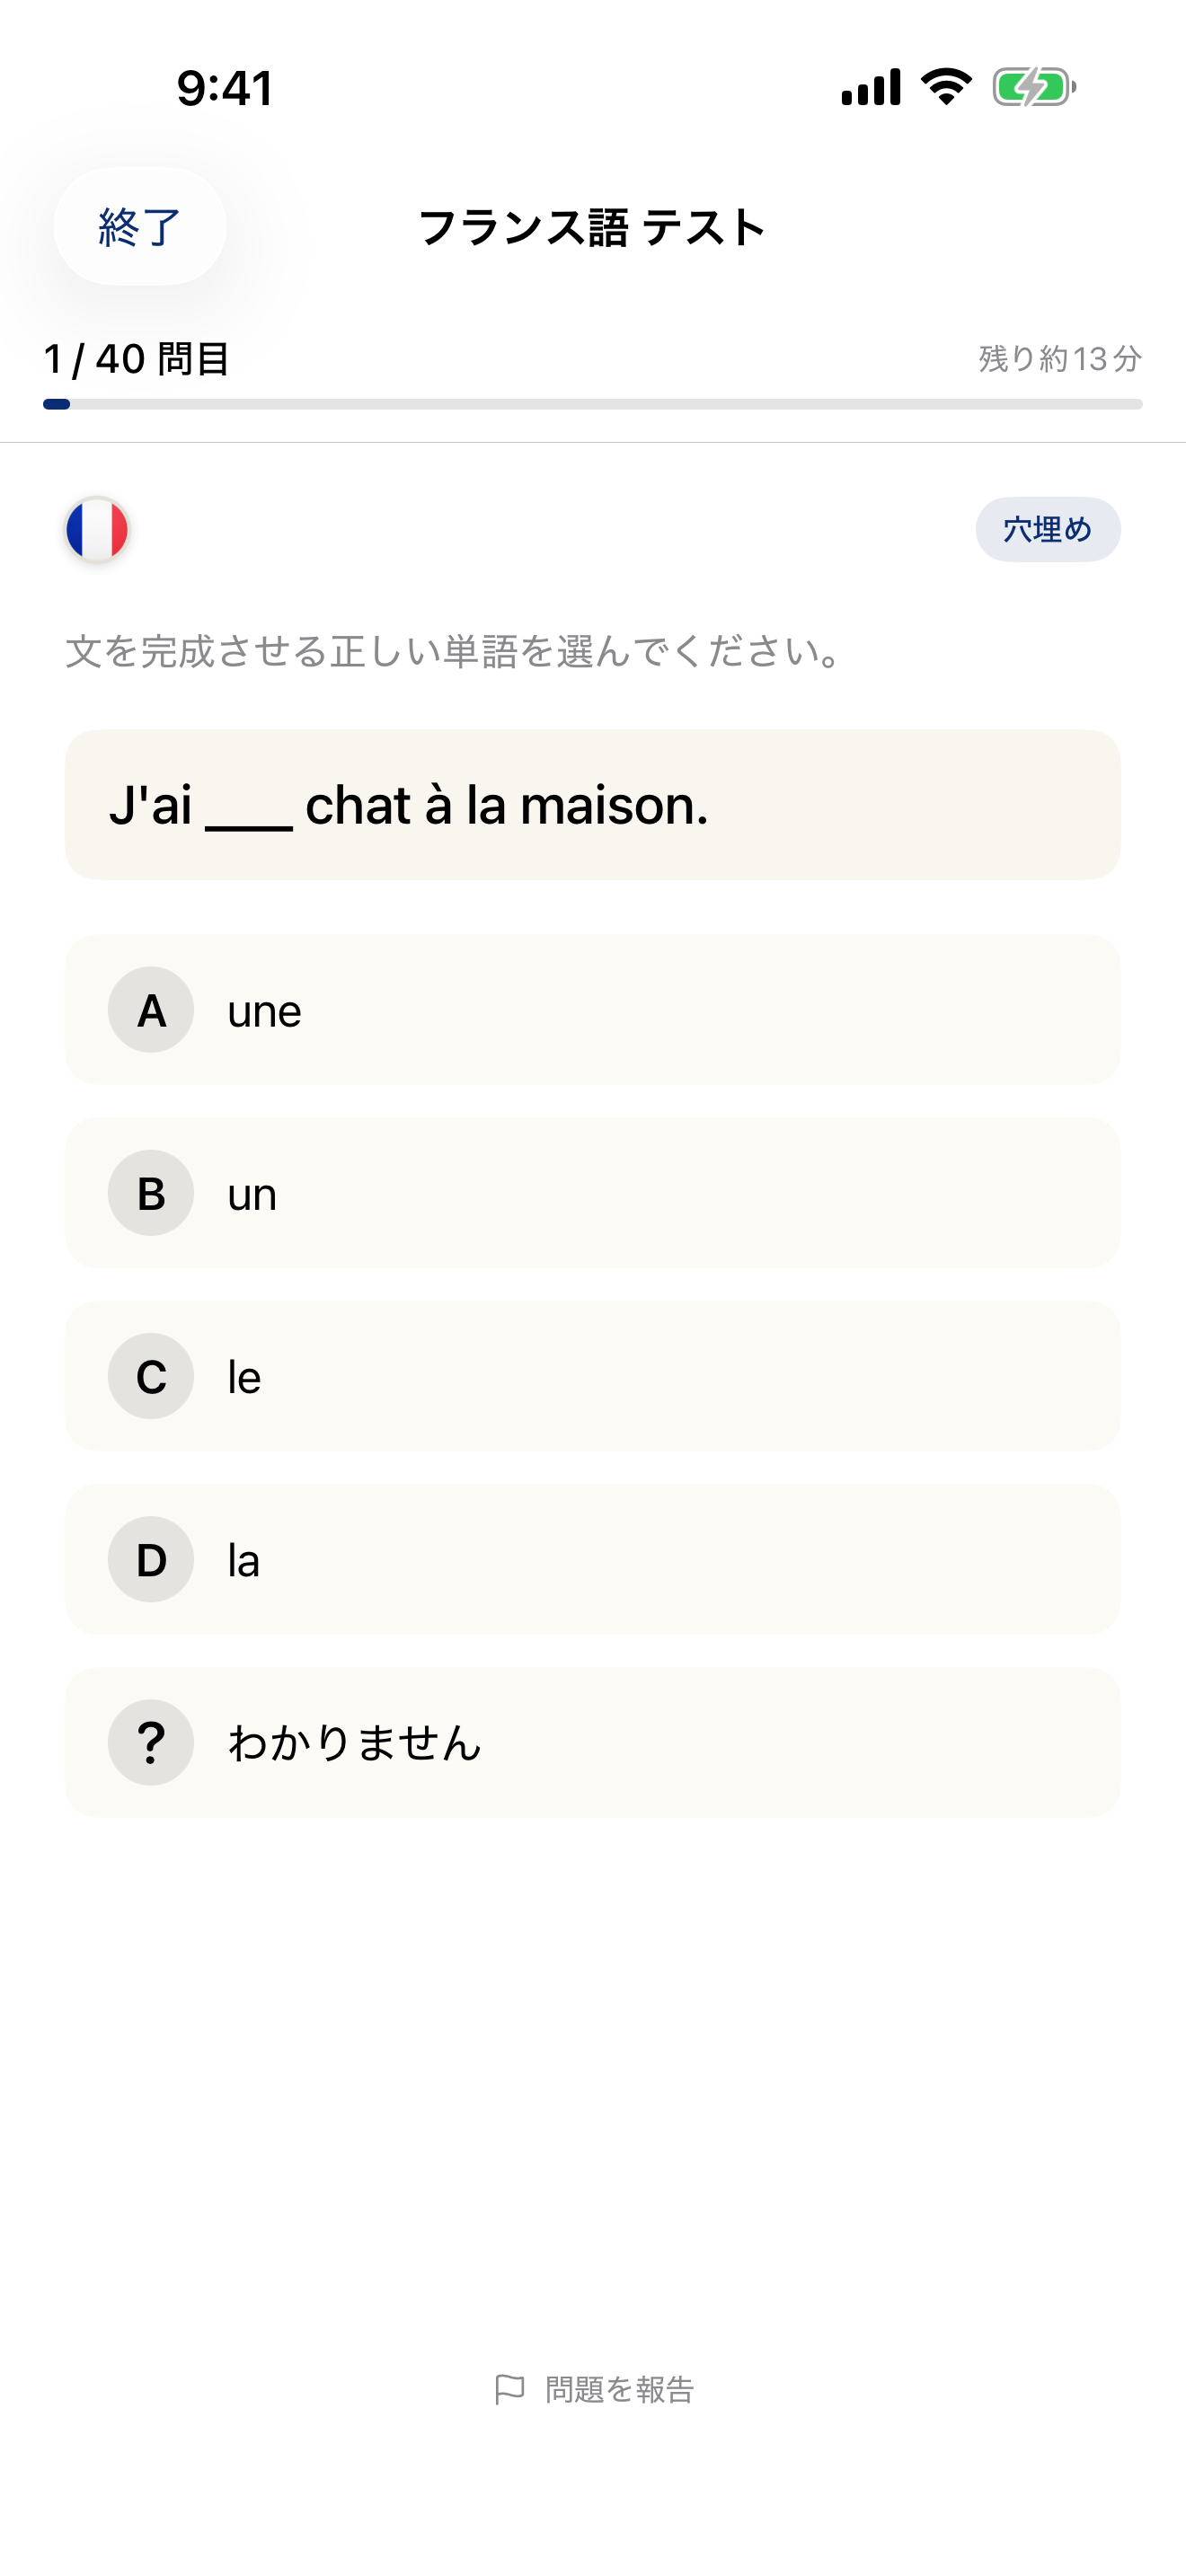The width and height of the screenshot is (1186, 2576).
Task: Select answer option un
Action: point(592,1193)
